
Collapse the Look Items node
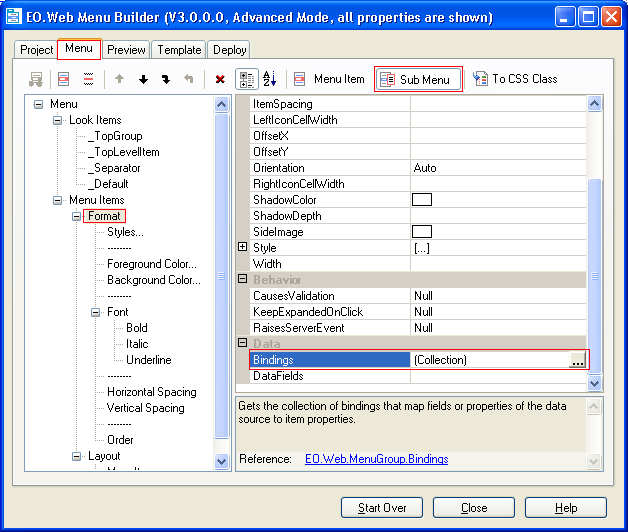click(57, 120)
